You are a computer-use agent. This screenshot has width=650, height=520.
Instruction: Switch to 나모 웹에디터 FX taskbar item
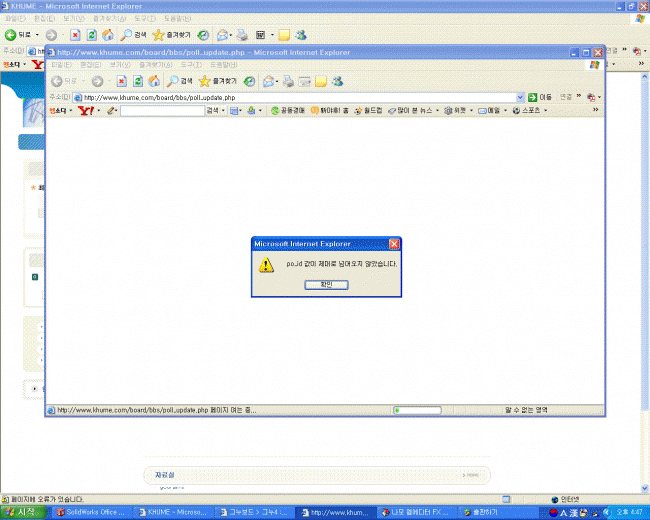[x=416, y=513]
